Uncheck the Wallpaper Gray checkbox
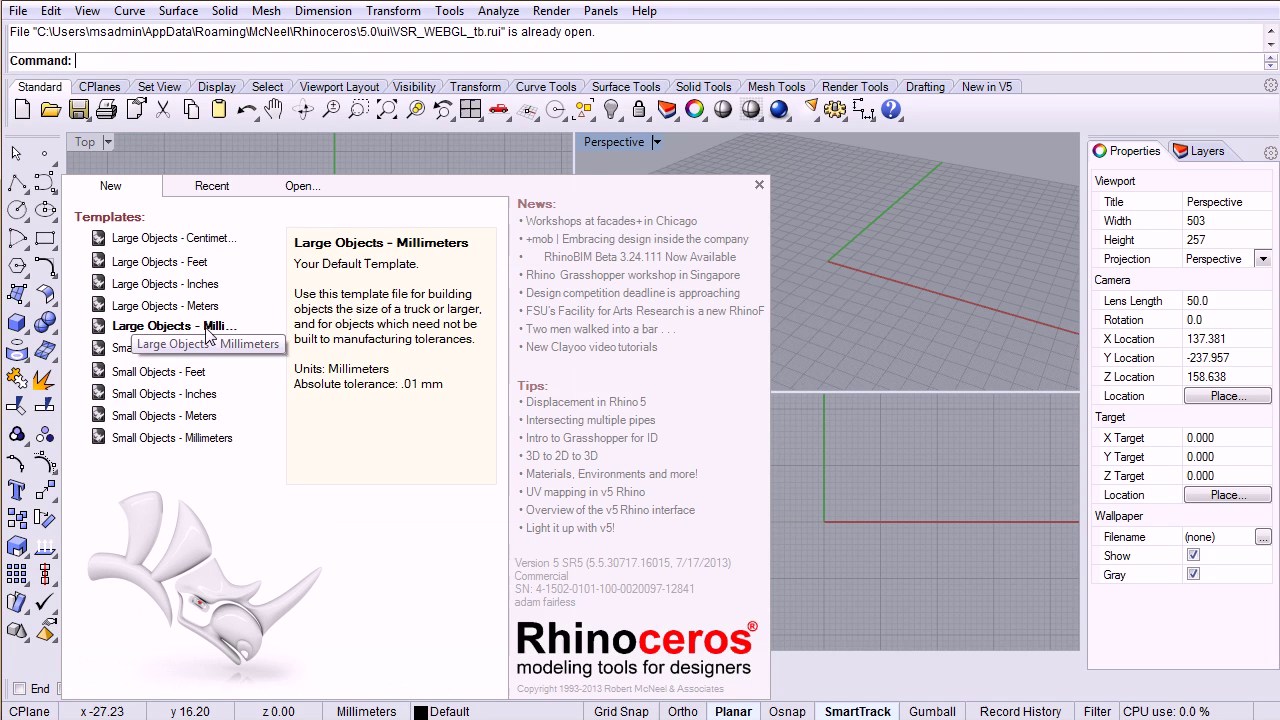This screenshot has width=1280, height=720. click(x=1193, y=575)
